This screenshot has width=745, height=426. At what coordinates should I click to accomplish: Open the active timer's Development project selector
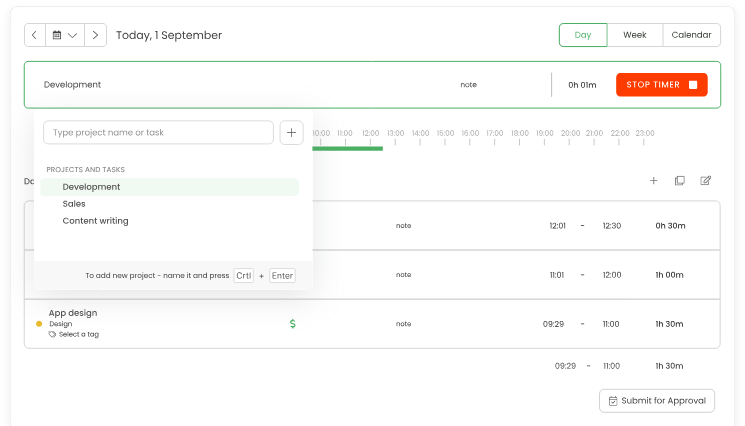coord(73,85)
